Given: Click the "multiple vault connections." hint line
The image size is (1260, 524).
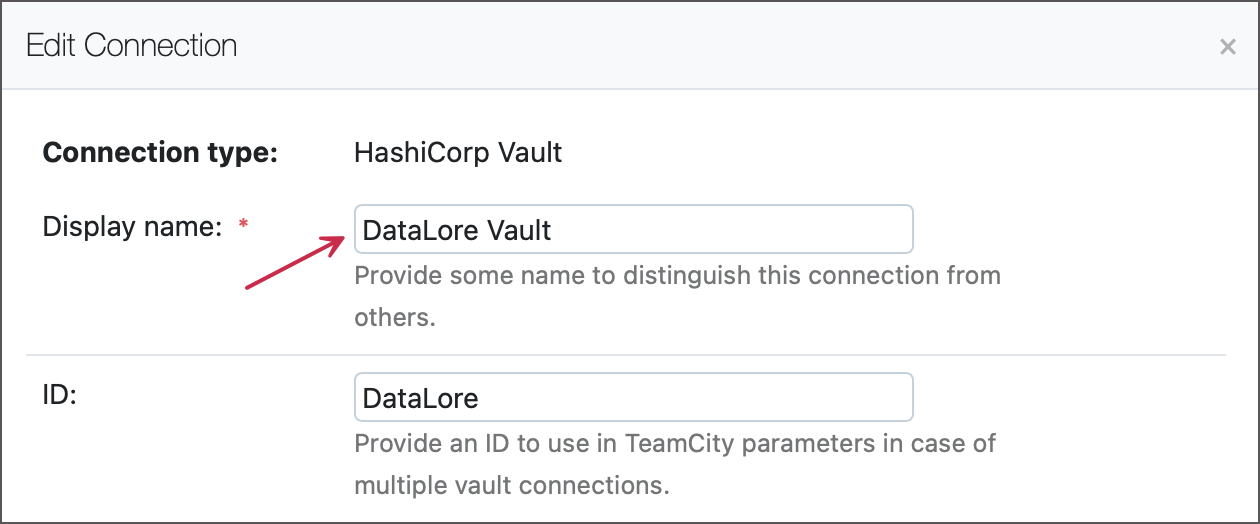Looking at the screenshot, I should (511, 486).
